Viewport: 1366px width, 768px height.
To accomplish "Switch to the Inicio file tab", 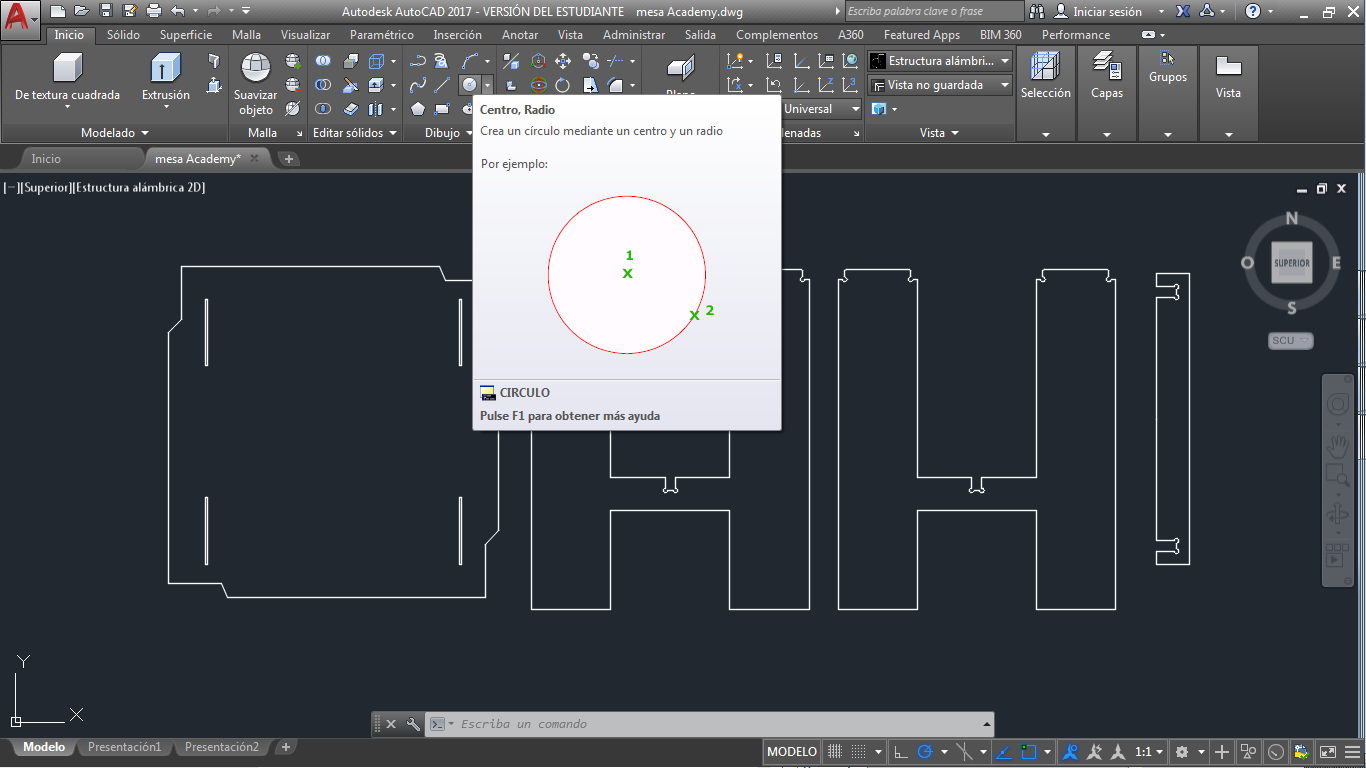I will click(46, 159).
